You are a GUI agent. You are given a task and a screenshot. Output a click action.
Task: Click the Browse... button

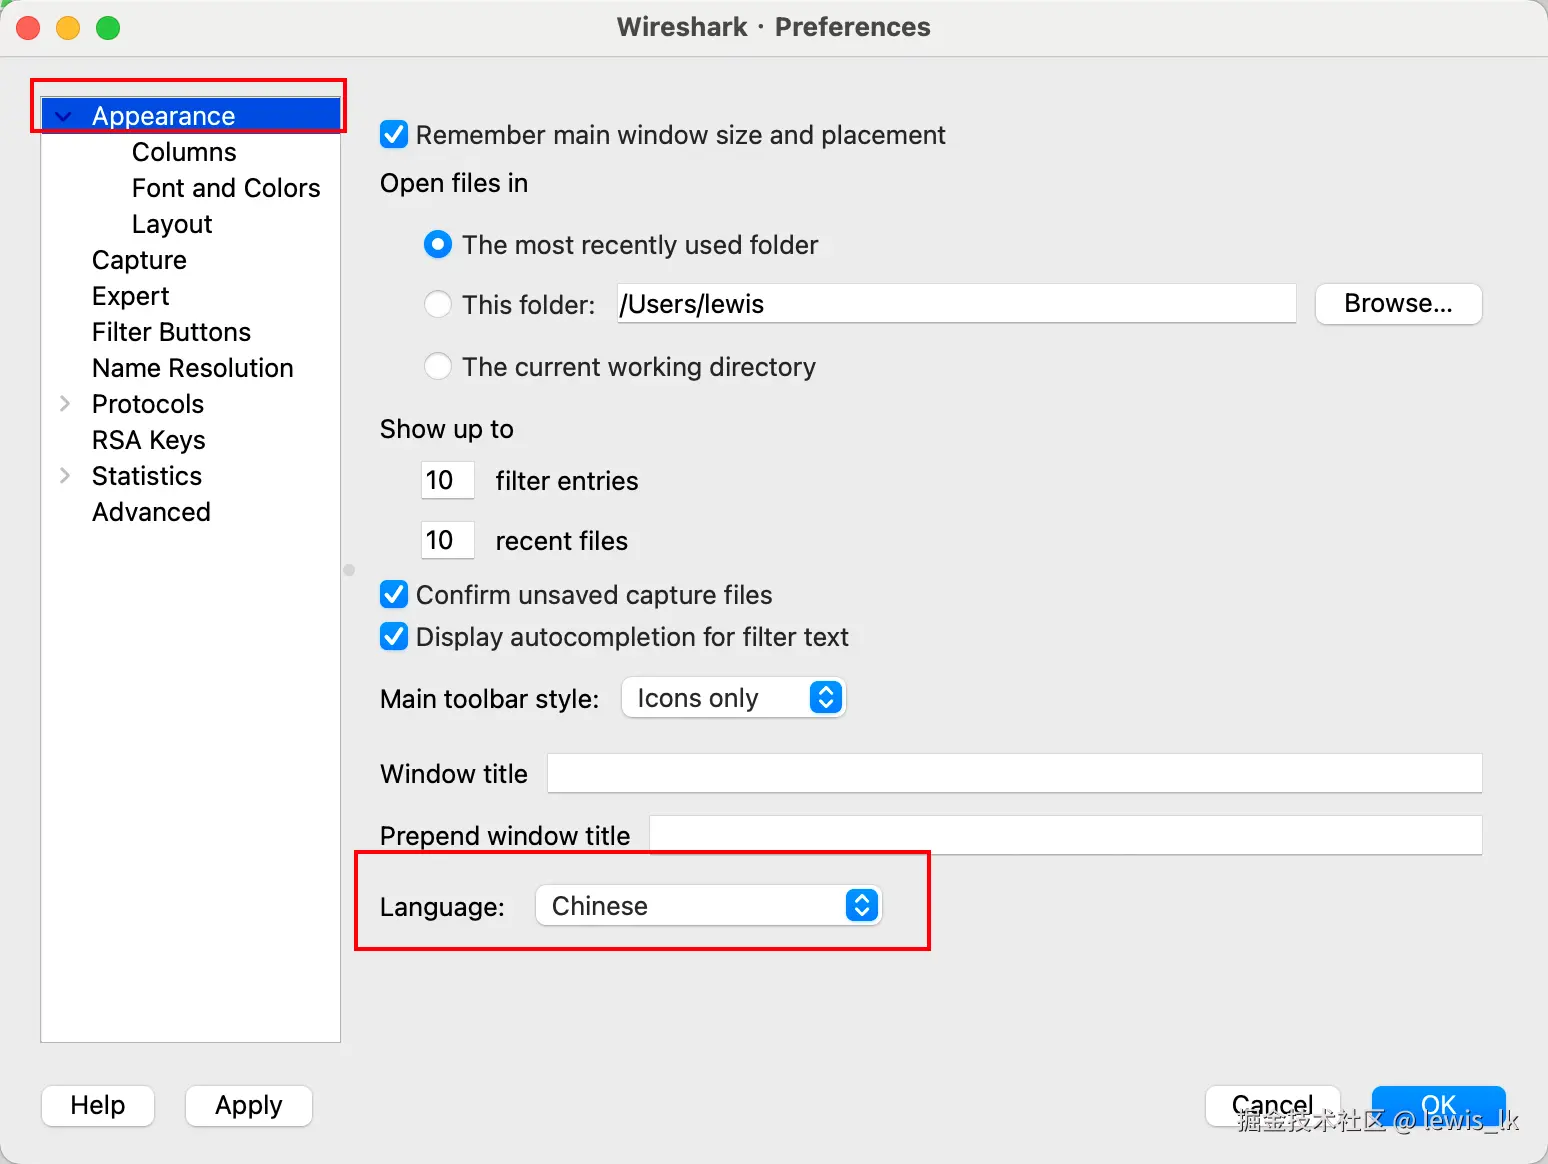[1398, 304]
